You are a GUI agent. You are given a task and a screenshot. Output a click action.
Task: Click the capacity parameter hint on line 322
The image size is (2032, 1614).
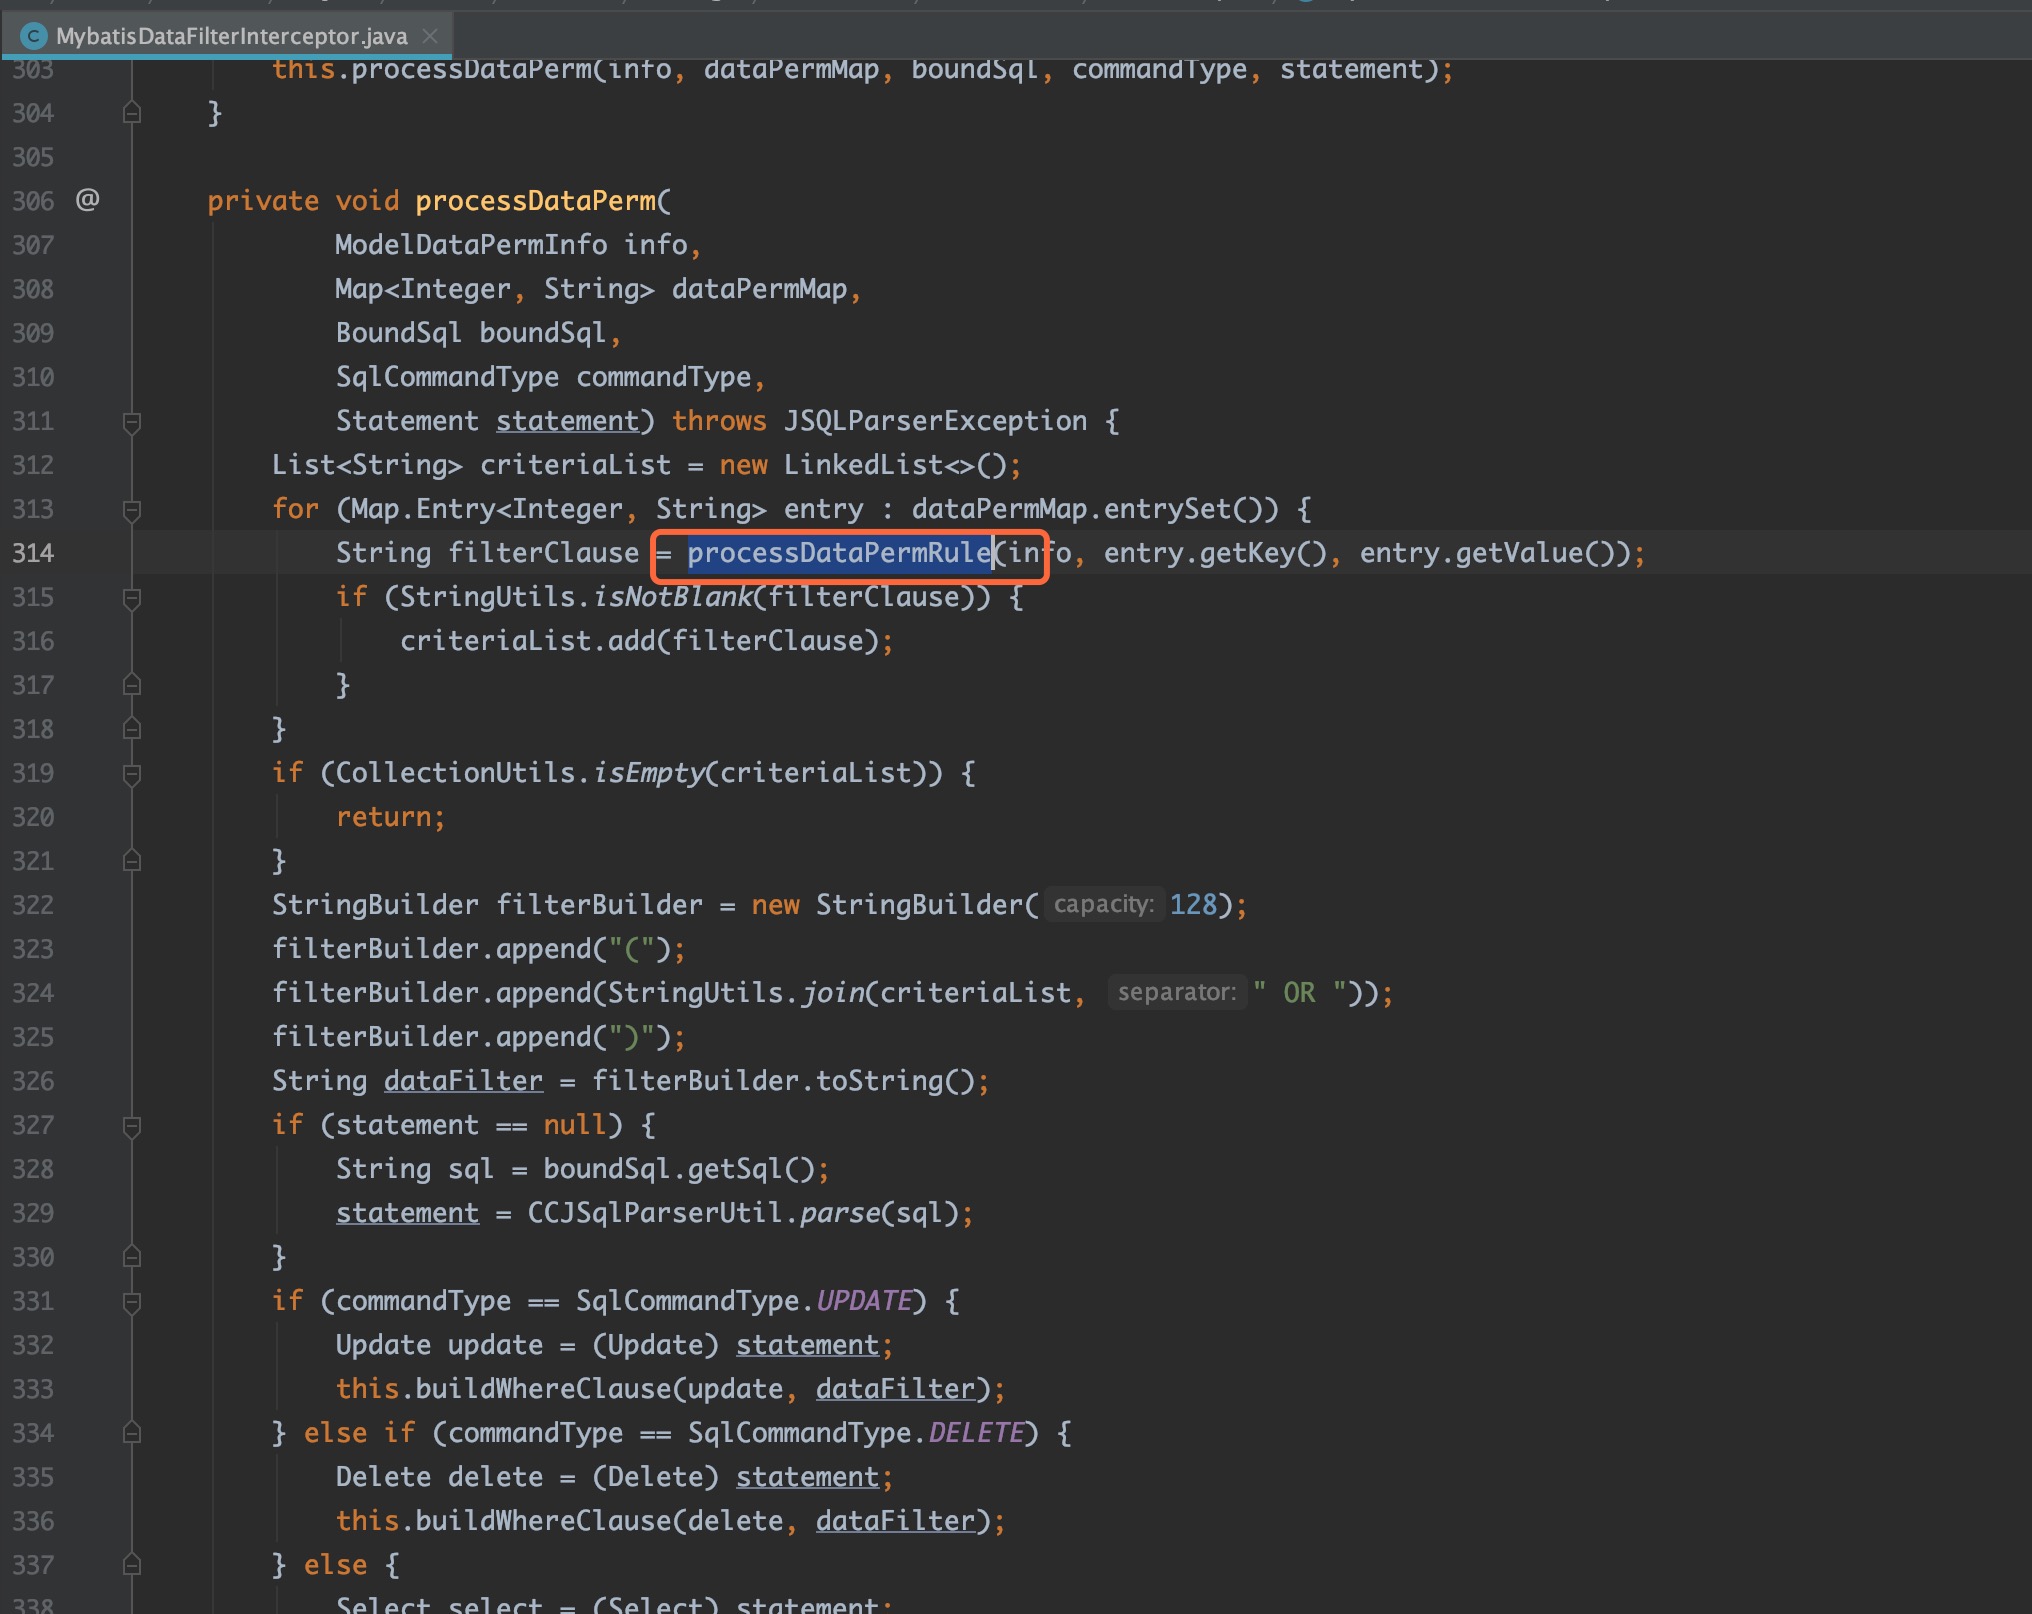tap(1103, 904)
